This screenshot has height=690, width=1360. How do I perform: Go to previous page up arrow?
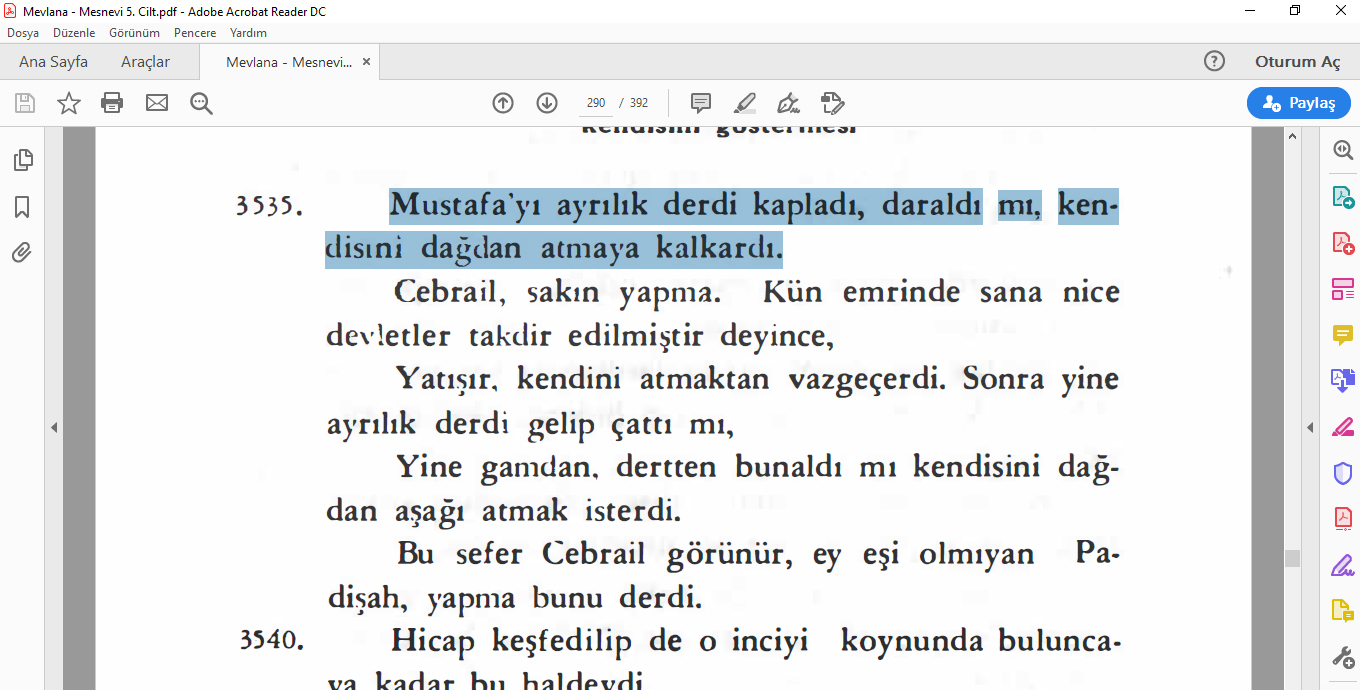pos(503,103)
